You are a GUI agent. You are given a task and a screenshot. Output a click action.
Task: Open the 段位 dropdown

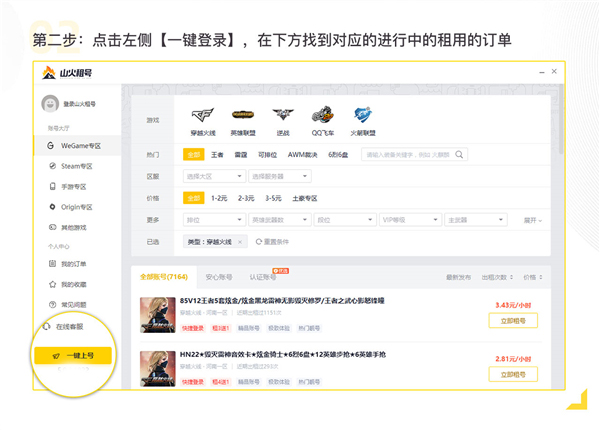coord(345,220)
